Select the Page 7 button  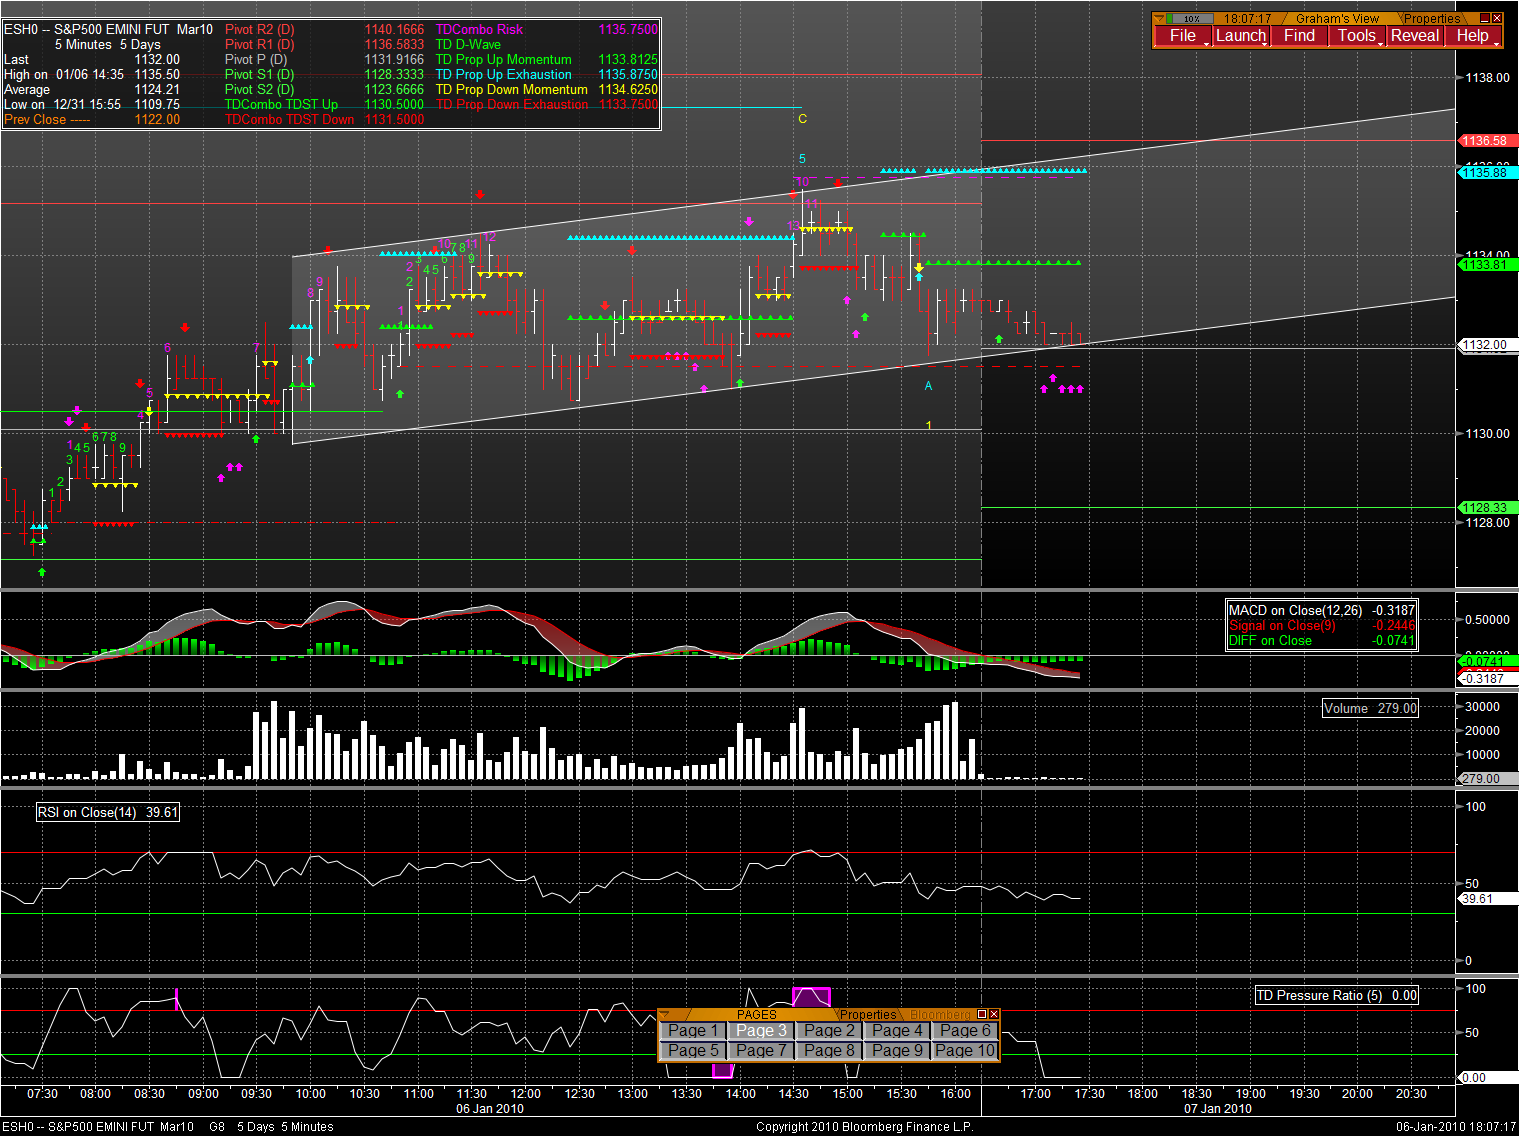(761, 1051)
